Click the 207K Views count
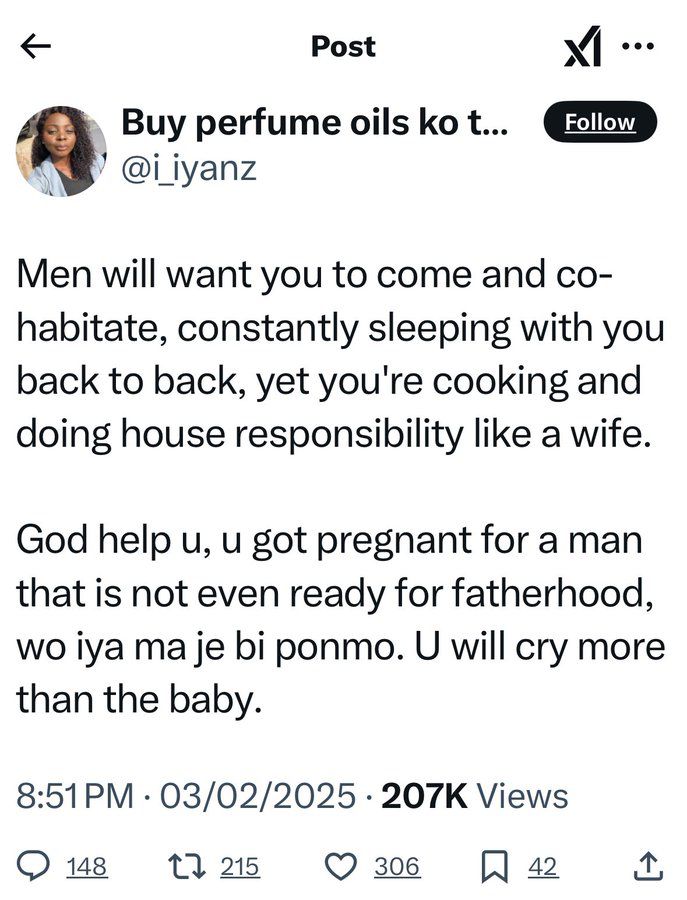The height and width of the screenshot is (900, 687). [476, 796]
